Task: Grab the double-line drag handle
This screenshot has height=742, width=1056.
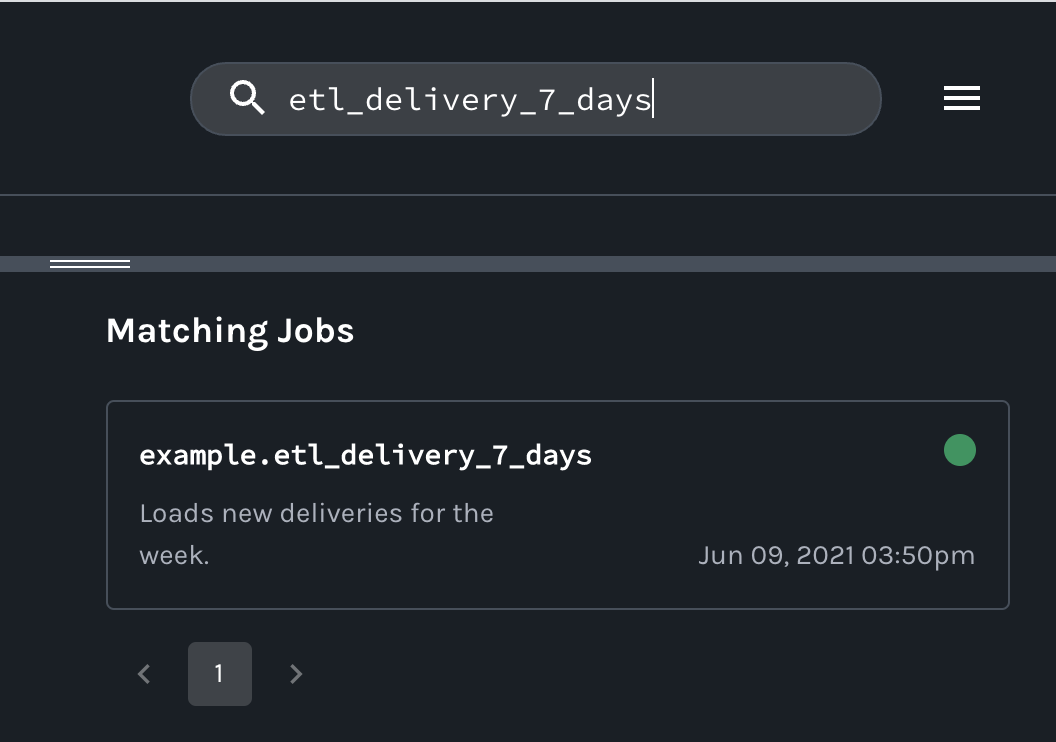Action: coord(90,264)
